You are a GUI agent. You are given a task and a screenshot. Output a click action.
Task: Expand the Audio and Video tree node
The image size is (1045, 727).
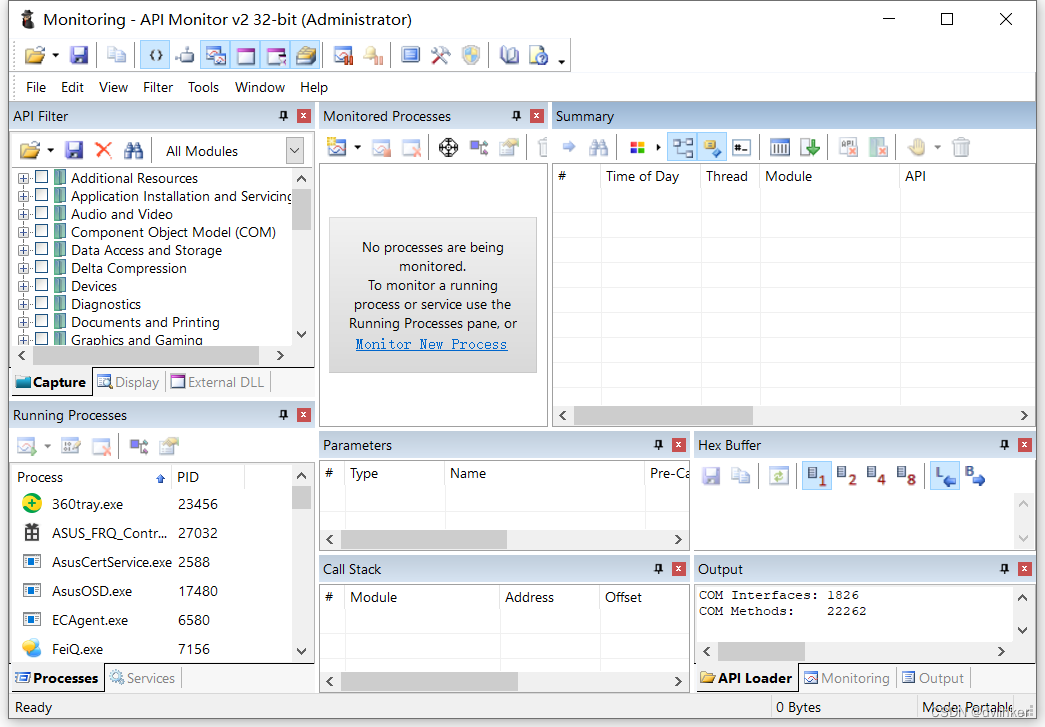[23, 215]
